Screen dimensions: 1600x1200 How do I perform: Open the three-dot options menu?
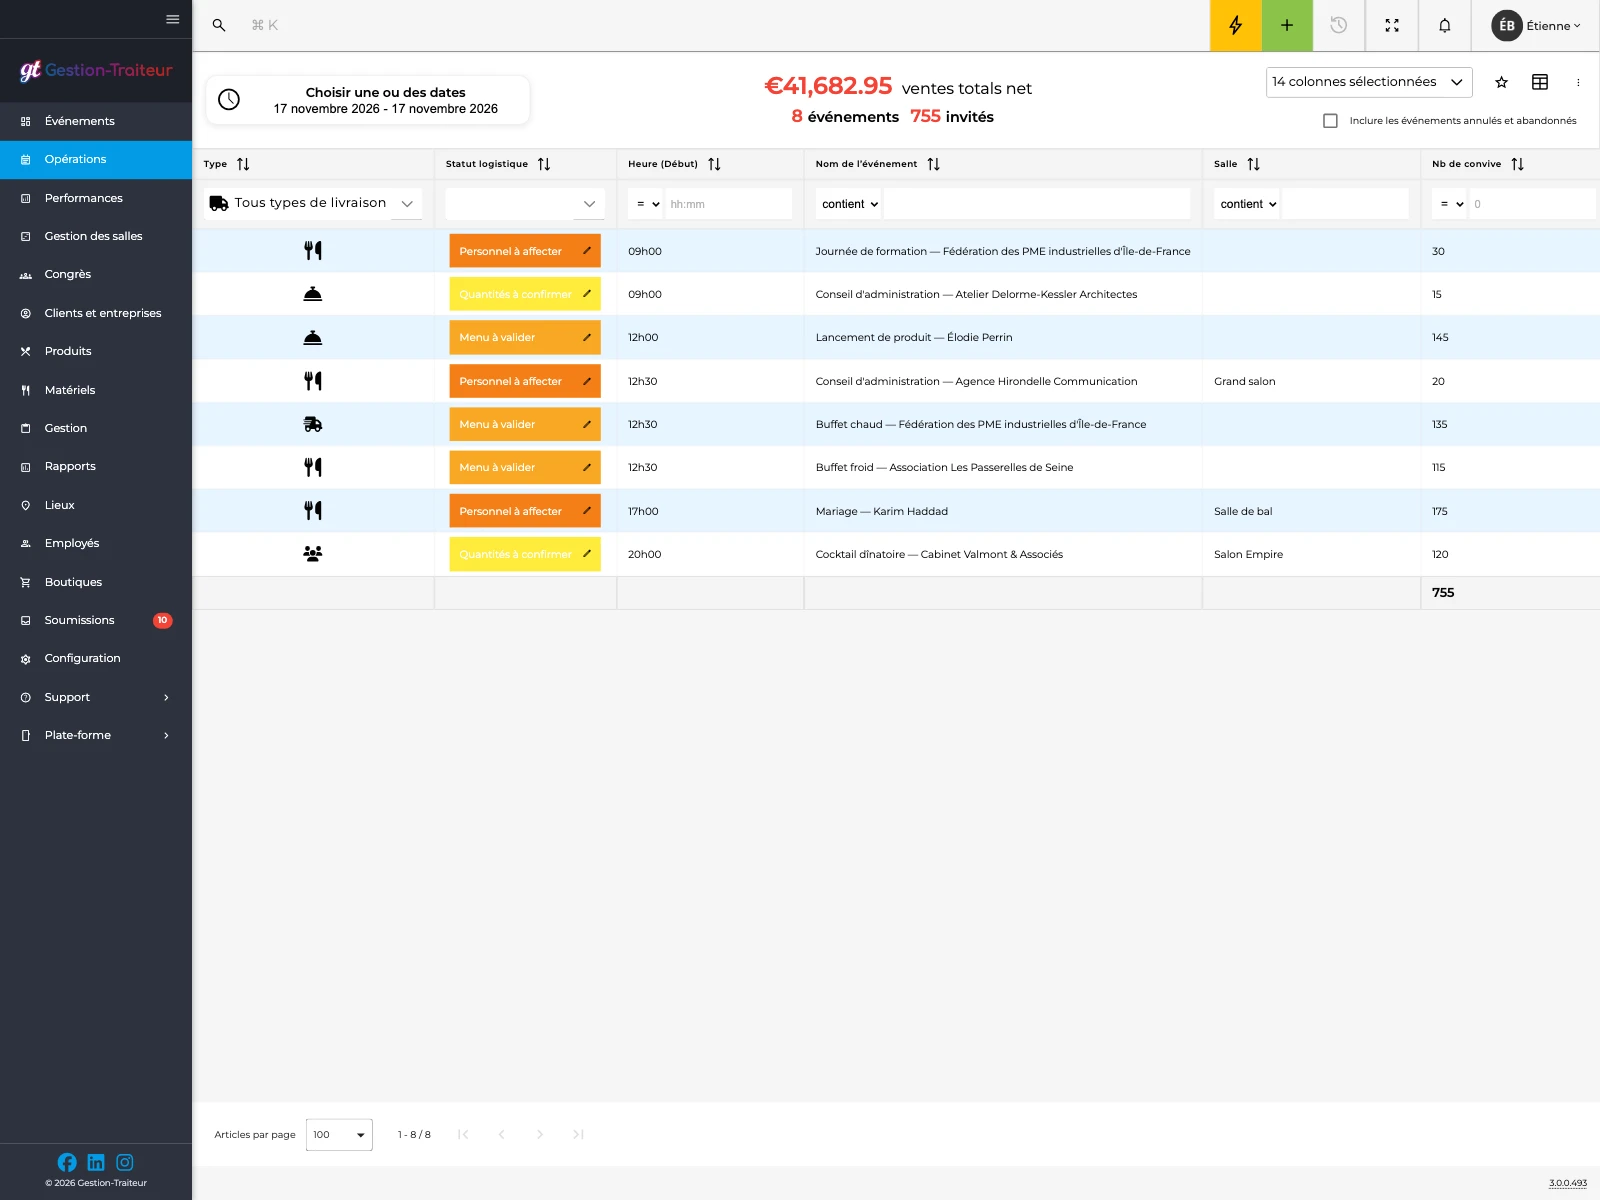[x=1578, y=82]
